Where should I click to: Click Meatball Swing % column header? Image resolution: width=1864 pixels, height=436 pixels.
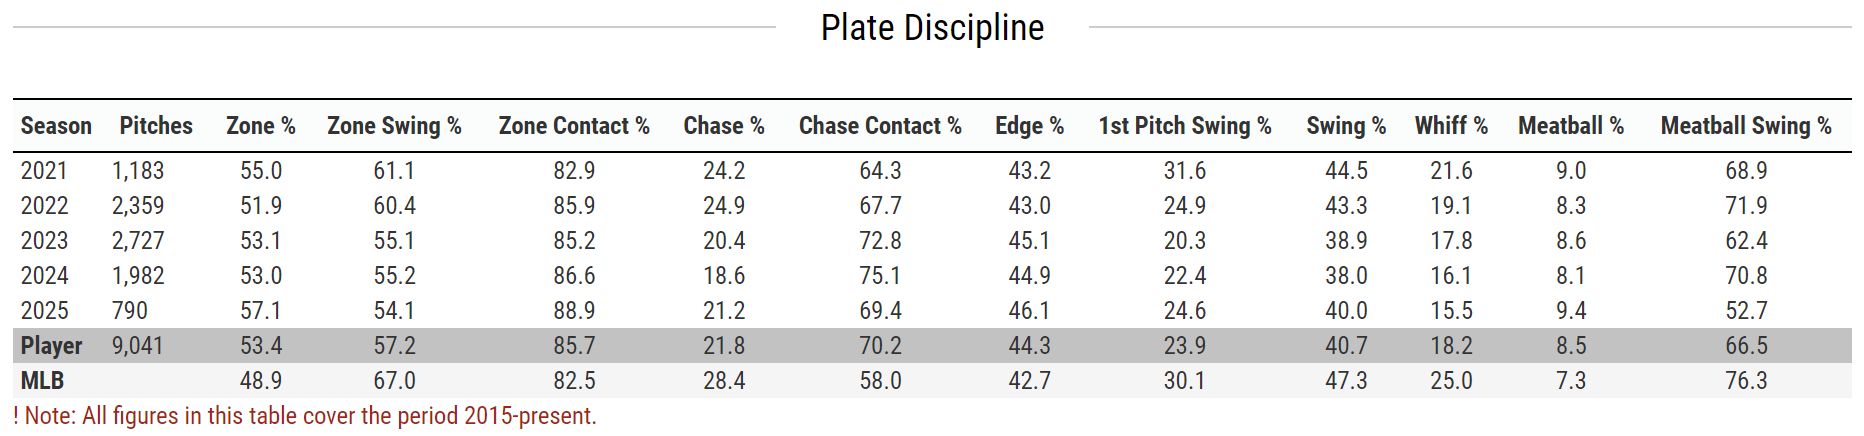point(1746,126)
